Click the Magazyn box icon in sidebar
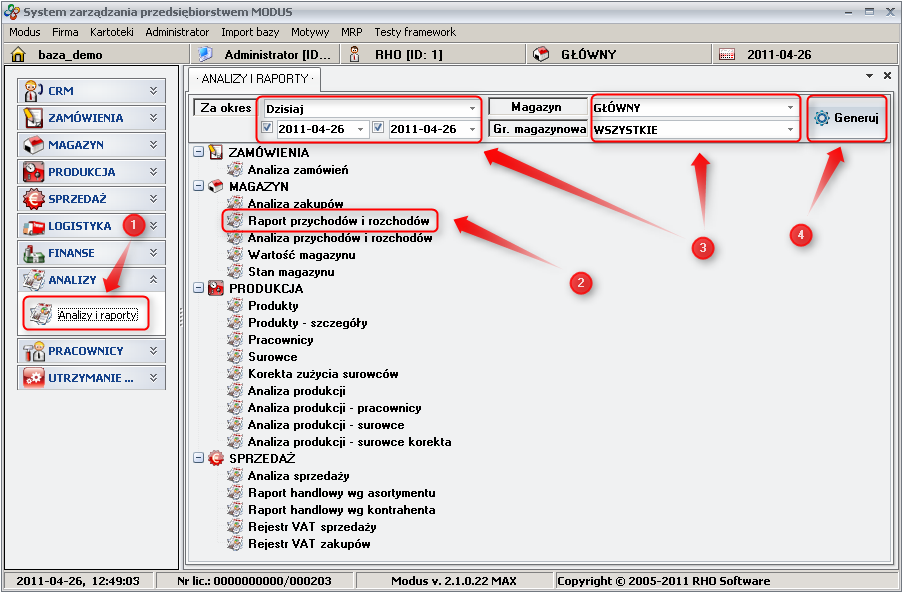 tap(33, 145)
